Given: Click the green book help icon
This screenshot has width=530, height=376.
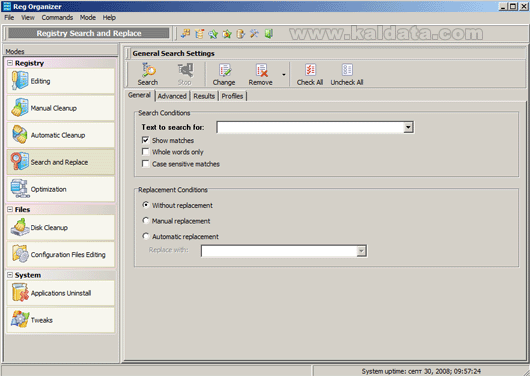Looking at the screenshot, I should pyautogui.click(x=269, y=33).
